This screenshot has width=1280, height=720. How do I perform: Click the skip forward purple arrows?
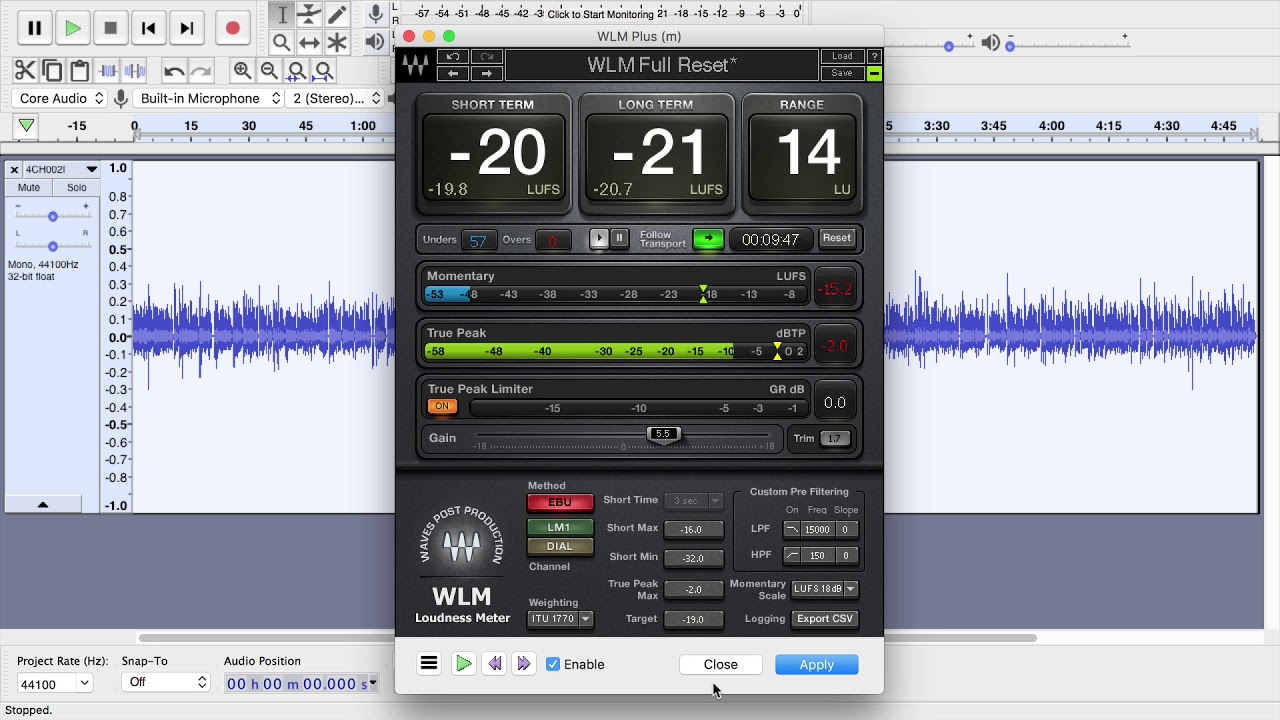pos(523,664)
